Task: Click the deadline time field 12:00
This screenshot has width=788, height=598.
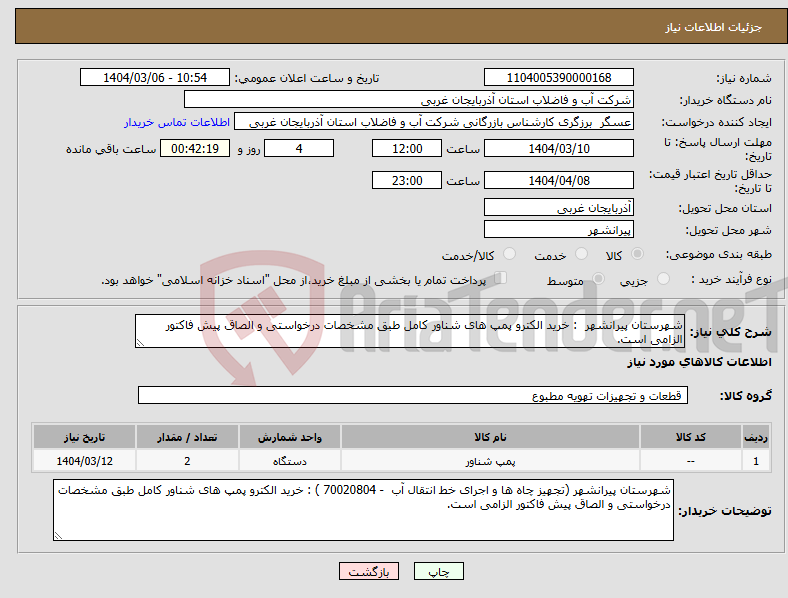Action: [x=407, y=148]
